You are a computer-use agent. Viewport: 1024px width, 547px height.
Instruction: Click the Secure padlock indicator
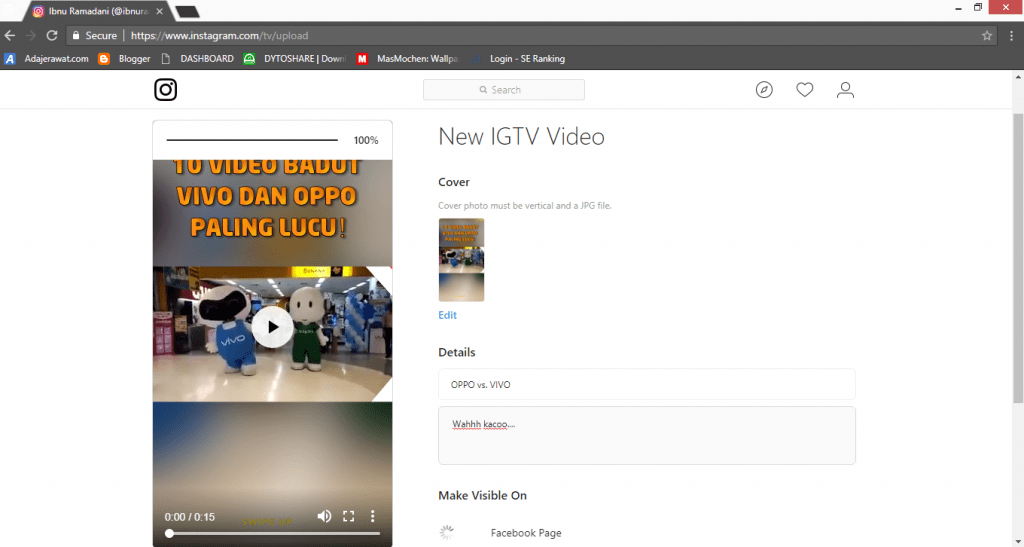(x=95, y=35)
